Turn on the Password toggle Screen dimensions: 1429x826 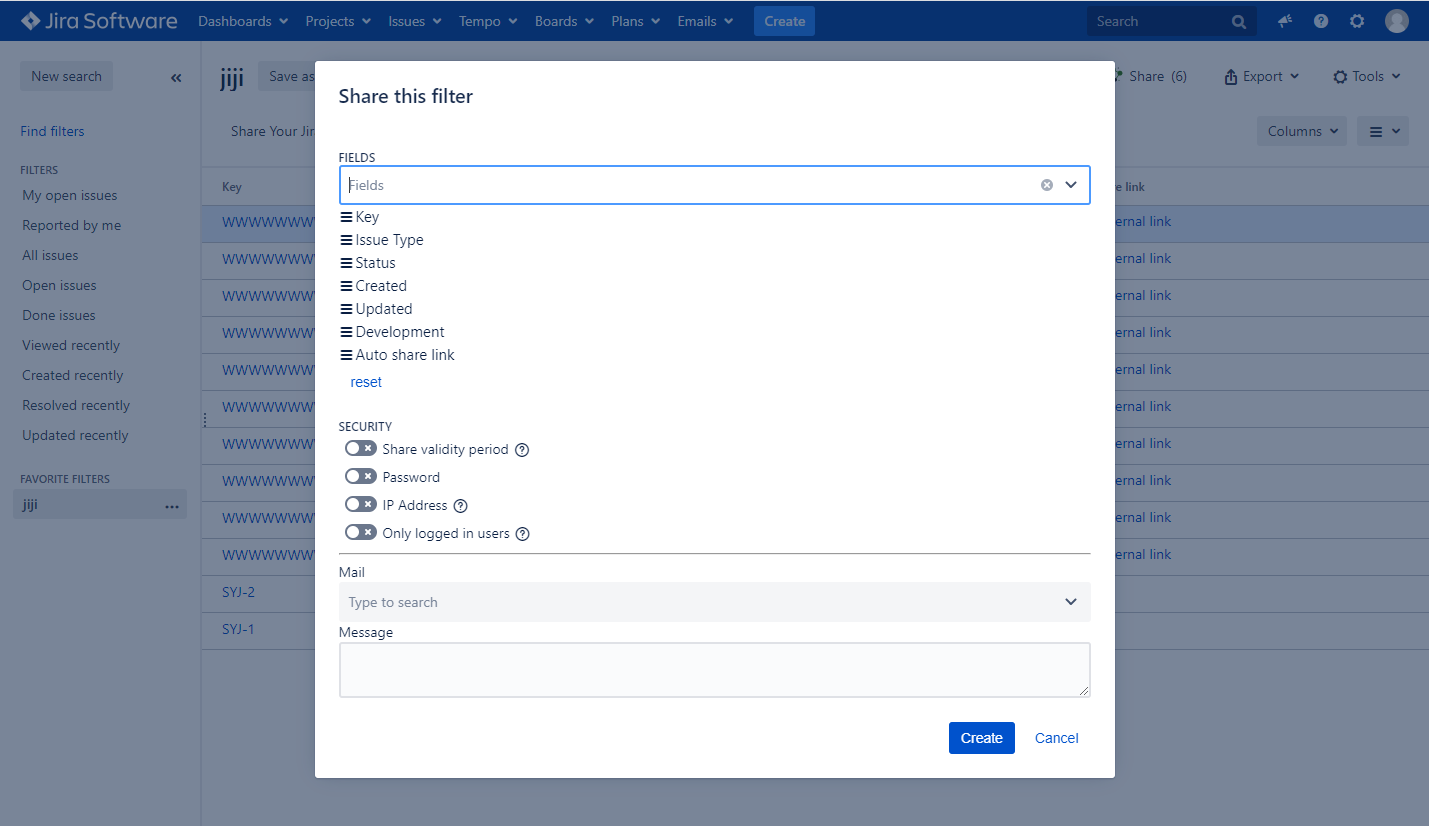click(360, 477)
